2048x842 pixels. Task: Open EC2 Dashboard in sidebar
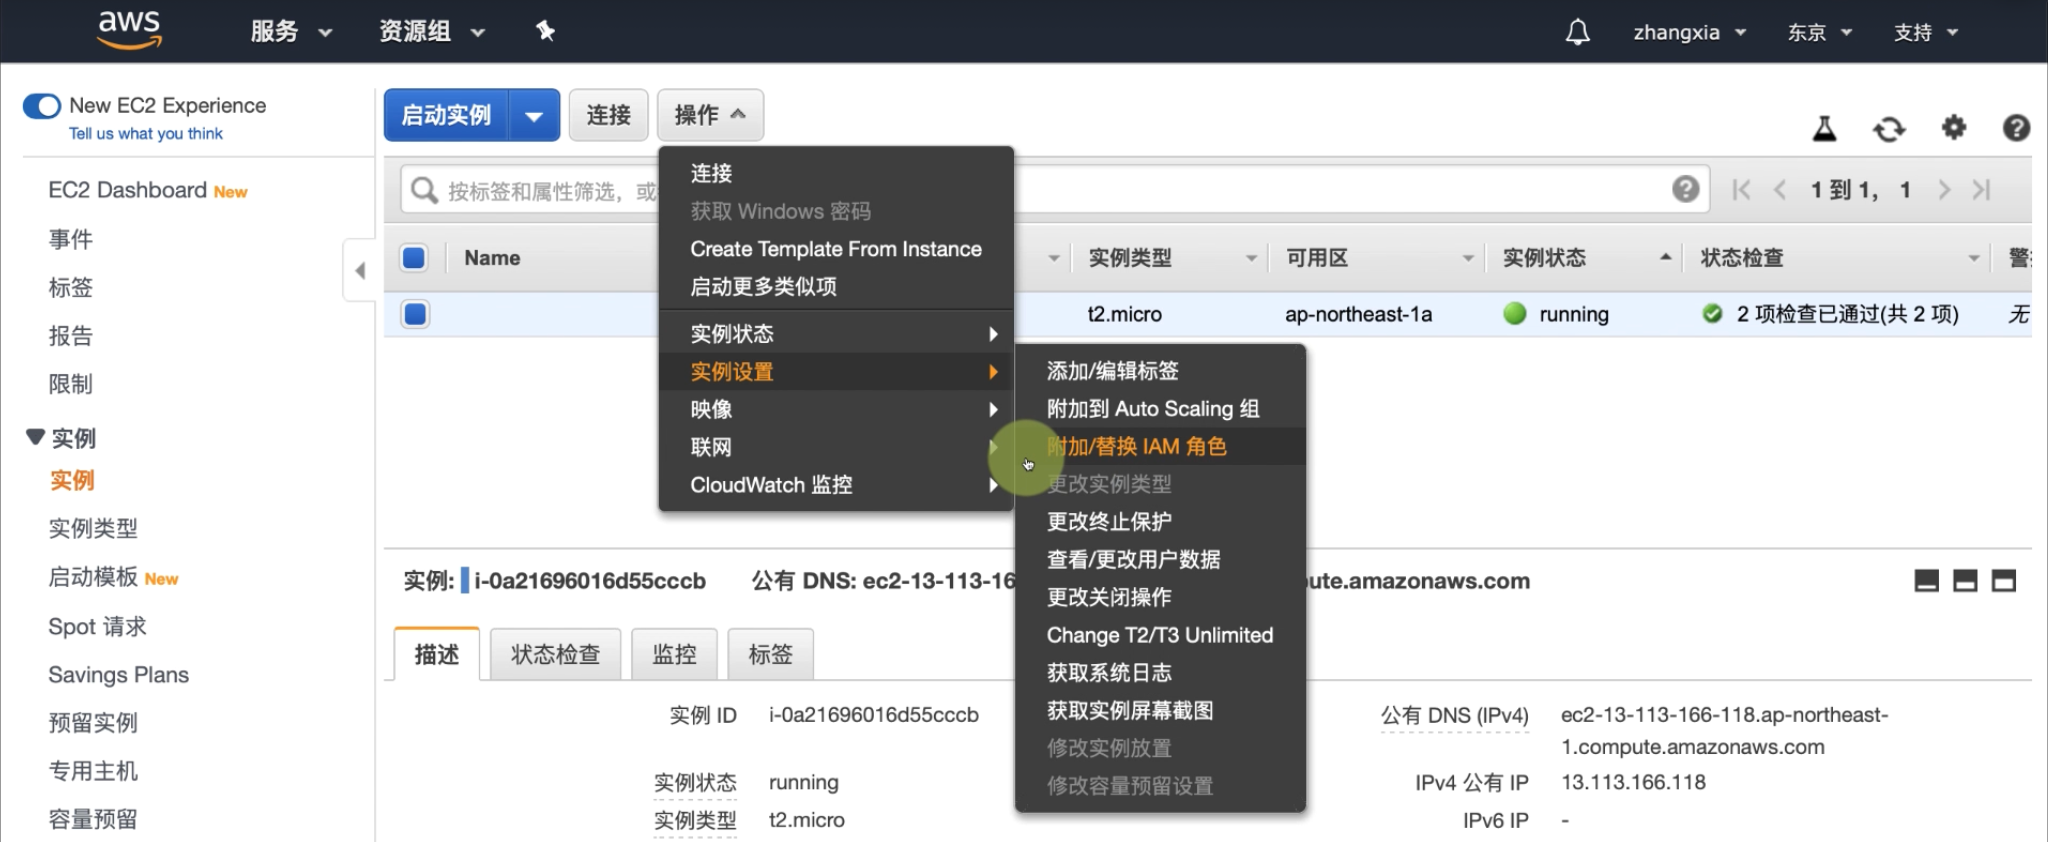[x=127, y=190]
